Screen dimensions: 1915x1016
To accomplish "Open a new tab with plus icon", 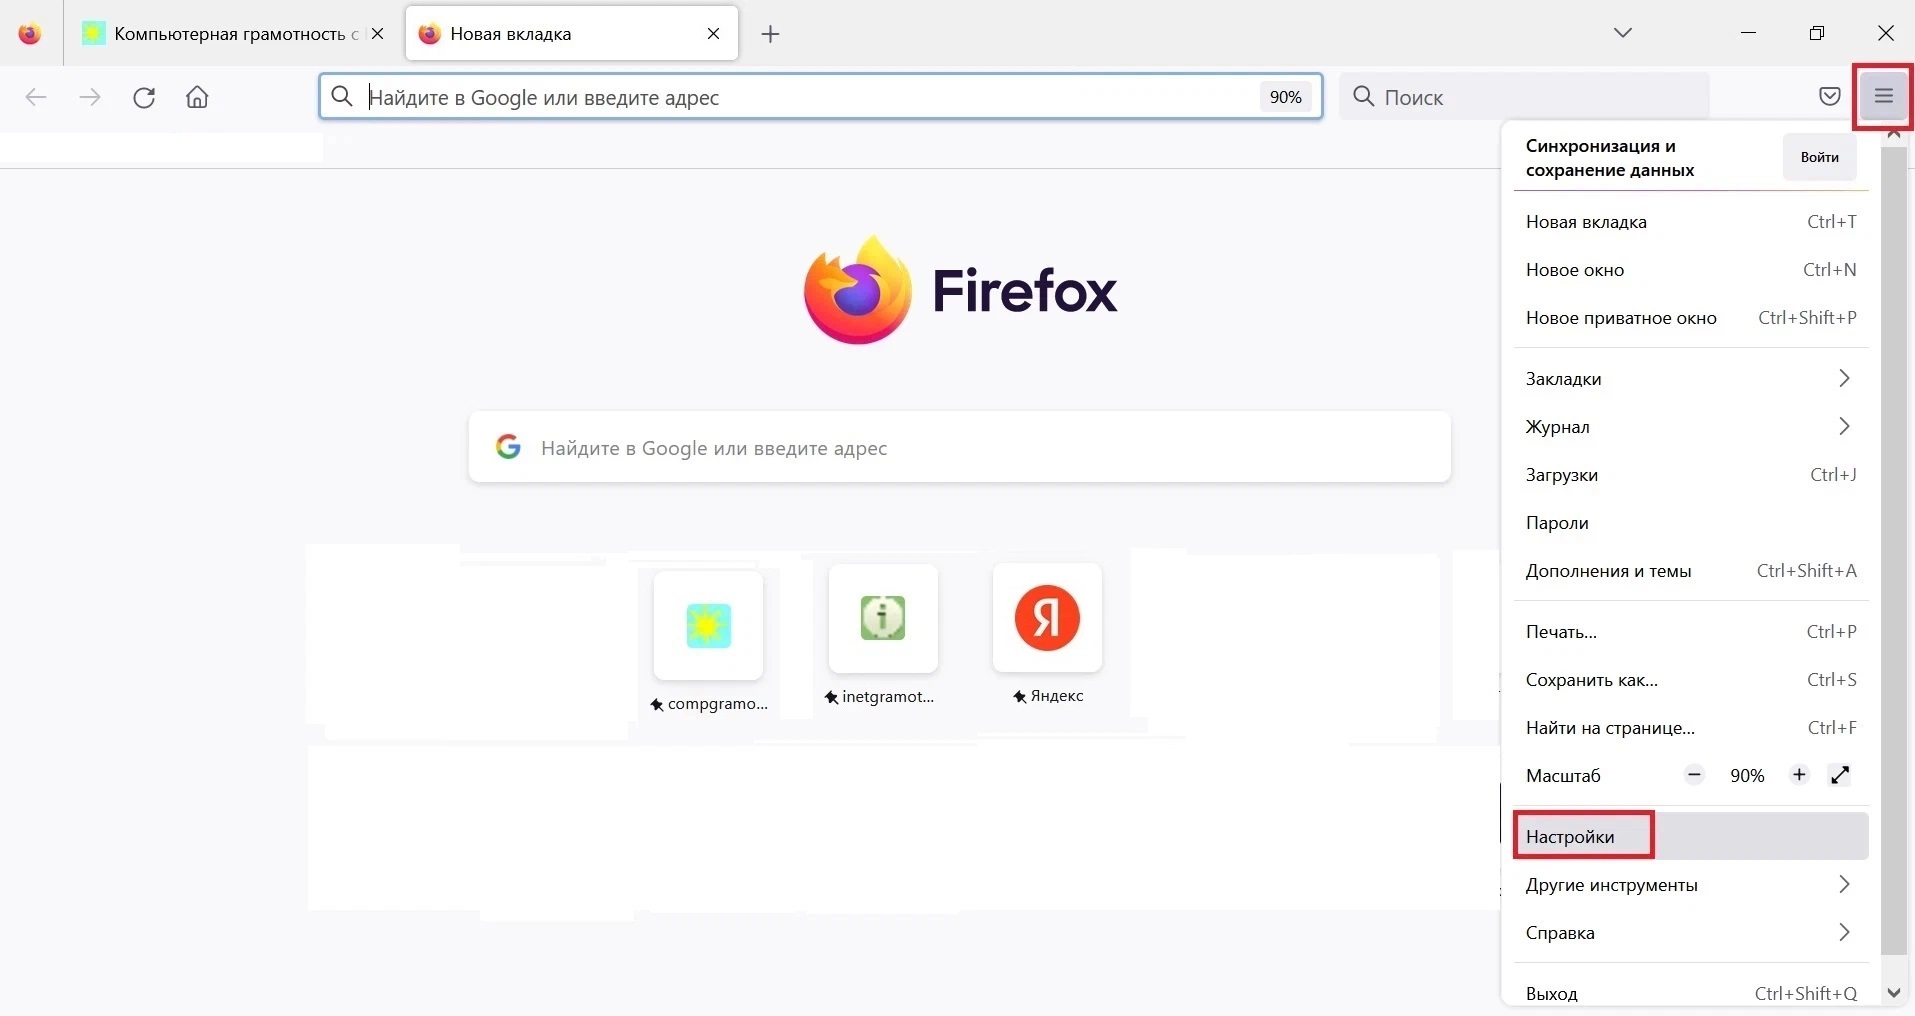I will (x=770, y=34).
